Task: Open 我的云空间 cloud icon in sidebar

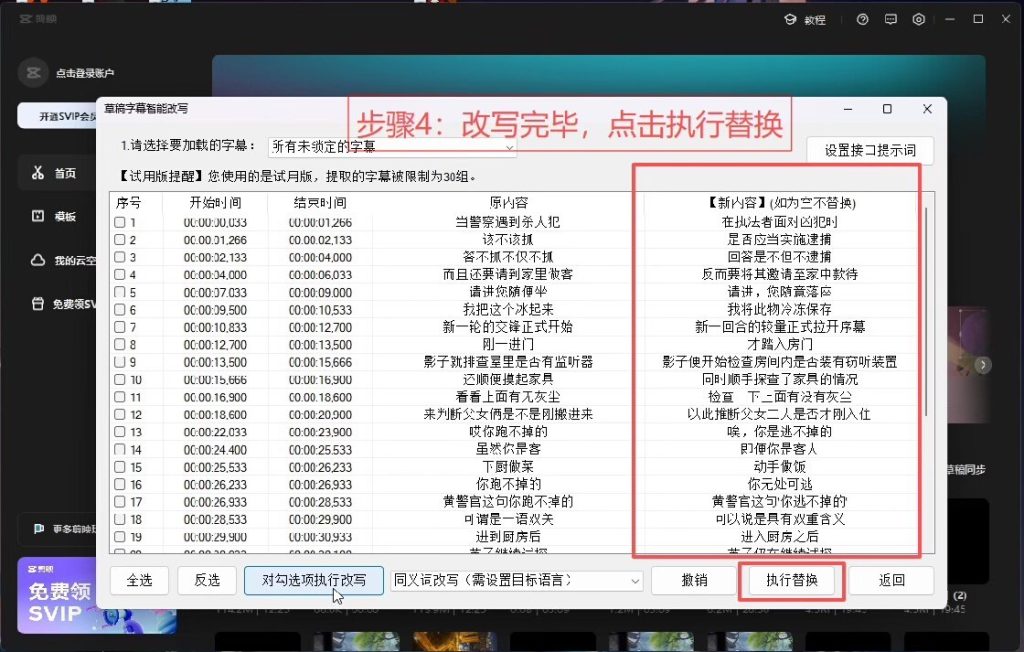Action: 38,260
